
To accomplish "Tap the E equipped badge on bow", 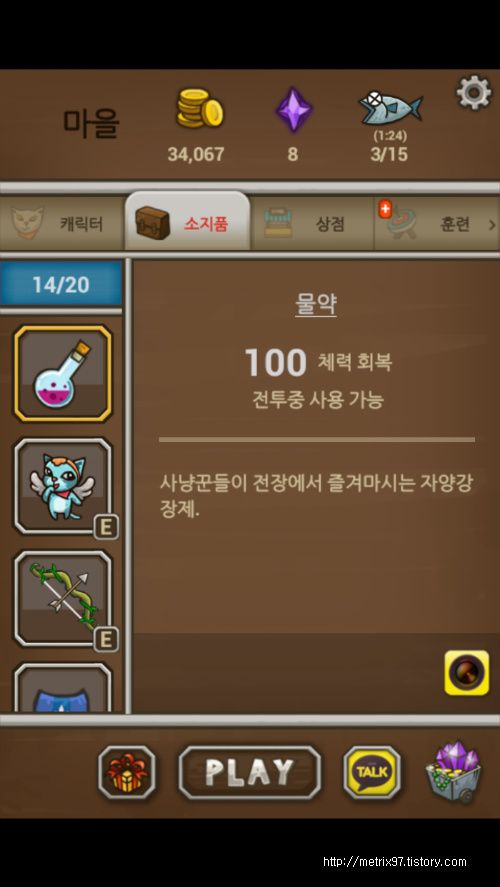I will tap(106, 640).
